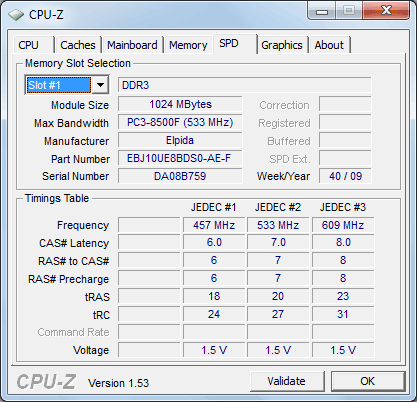The height and width of the screenshot is (402, 417).
Task: Click the JEDEC #3 voltage 1.5 V cell
Action: pos(343,350)
